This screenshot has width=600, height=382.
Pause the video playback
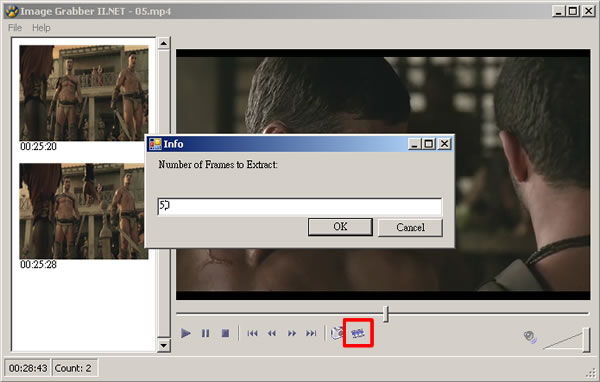[x=205, y=333]
